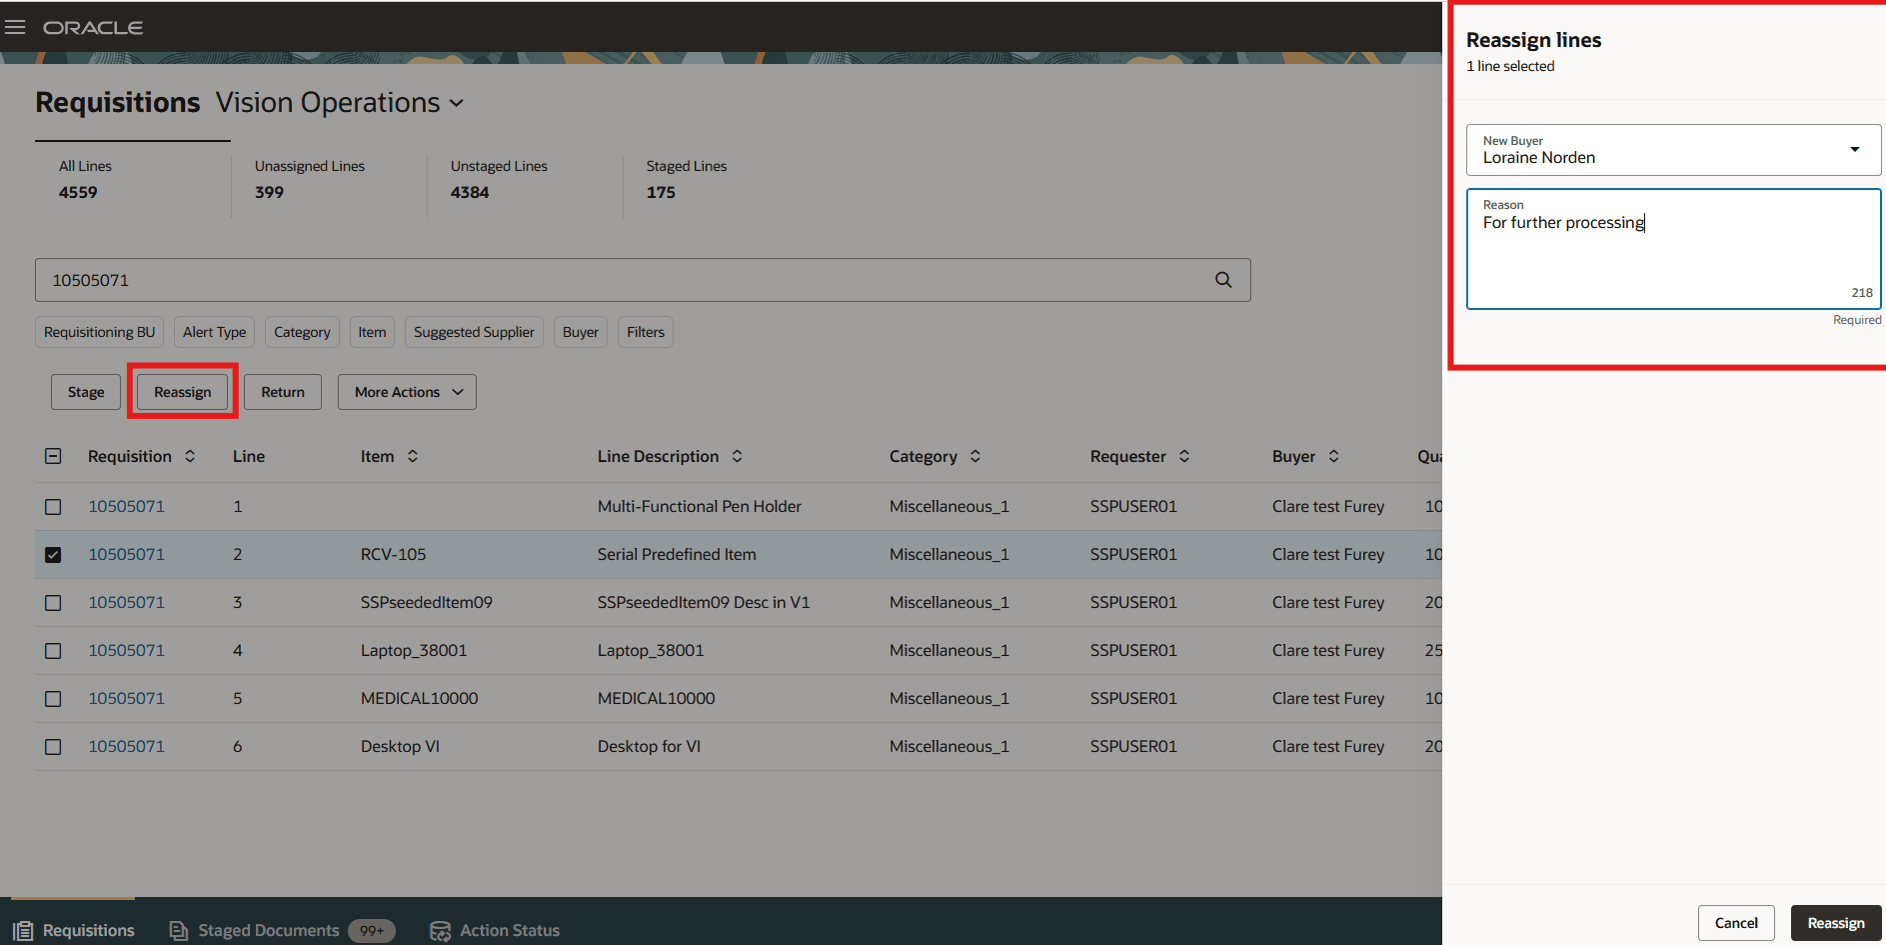Sort Buyer column in descending order
The height and width of the screenshot is (945, 1886).
click(1334, 460)
